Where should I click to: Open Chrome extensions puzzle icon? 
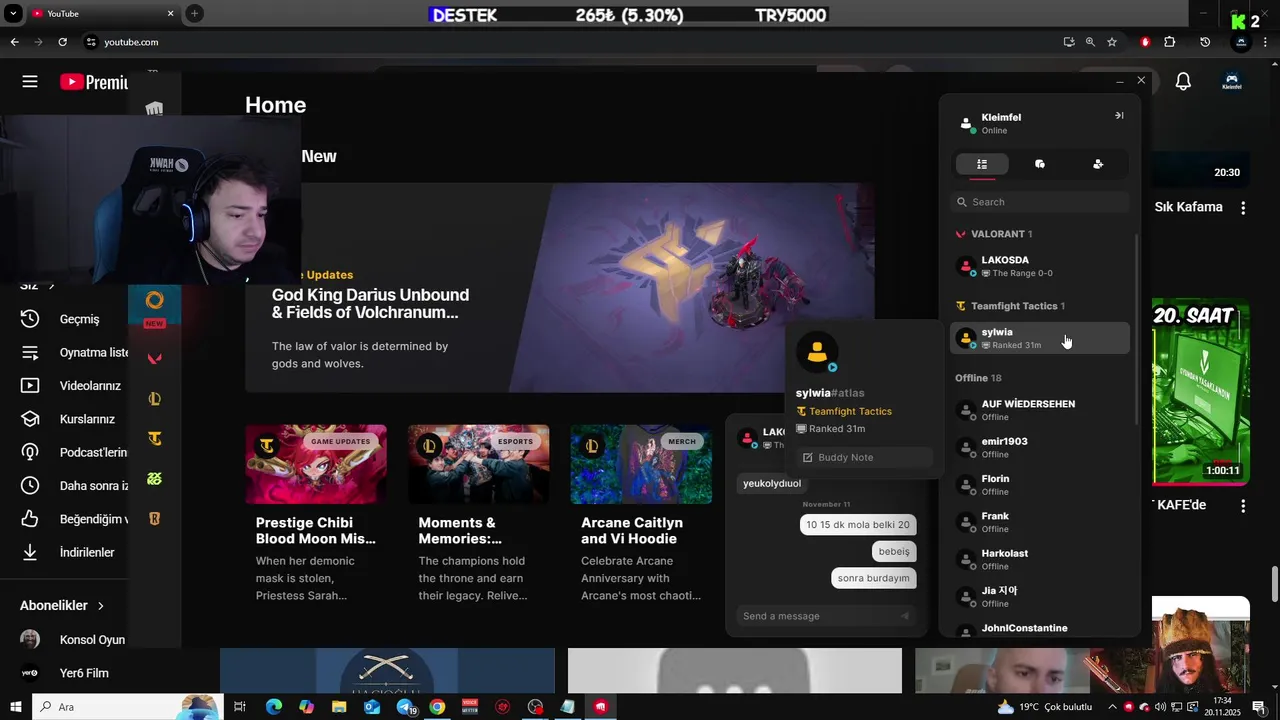pyautogui.click(x=1169, y=42)
